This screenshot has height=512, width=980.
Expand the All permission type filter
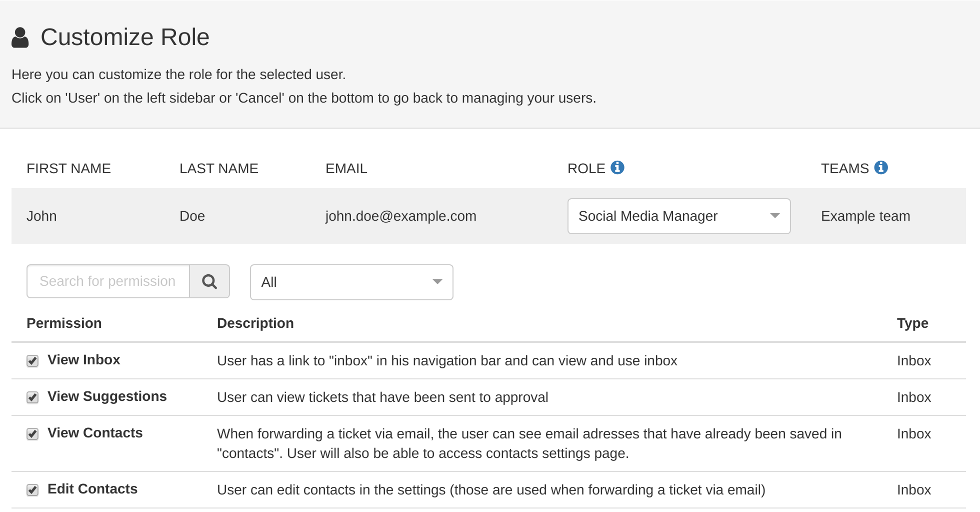(351, 282)
